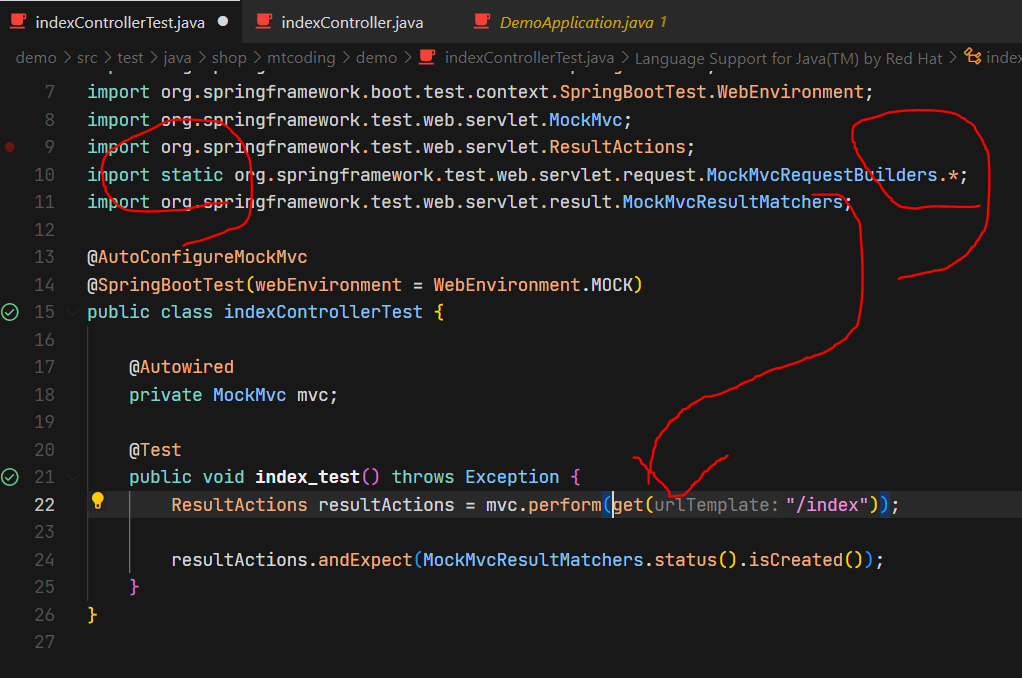Click line number 22 in gutter
This screenshot has height=678, width=1022.
pyautogui.click(x=44, y=505)
